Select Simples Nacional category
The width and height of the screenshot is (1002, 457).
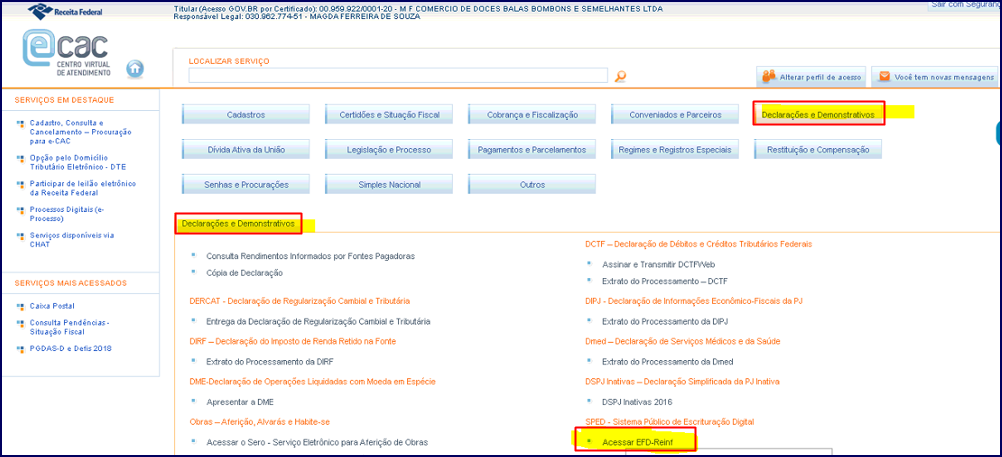pos(389,185)
